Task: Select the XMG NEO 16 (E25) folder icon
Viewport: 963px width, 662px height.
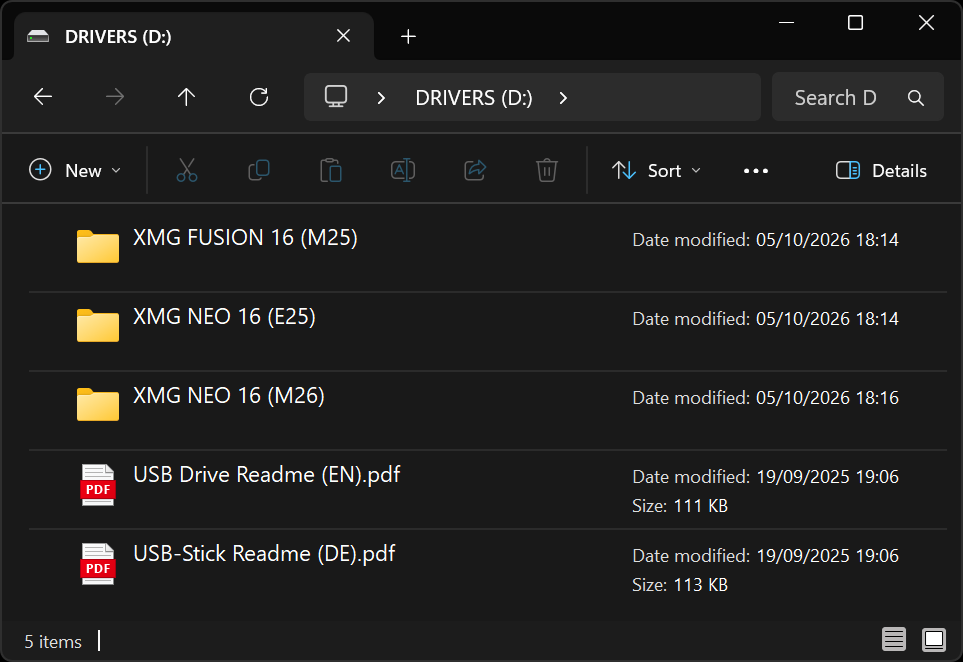Action: coord(98,325)
